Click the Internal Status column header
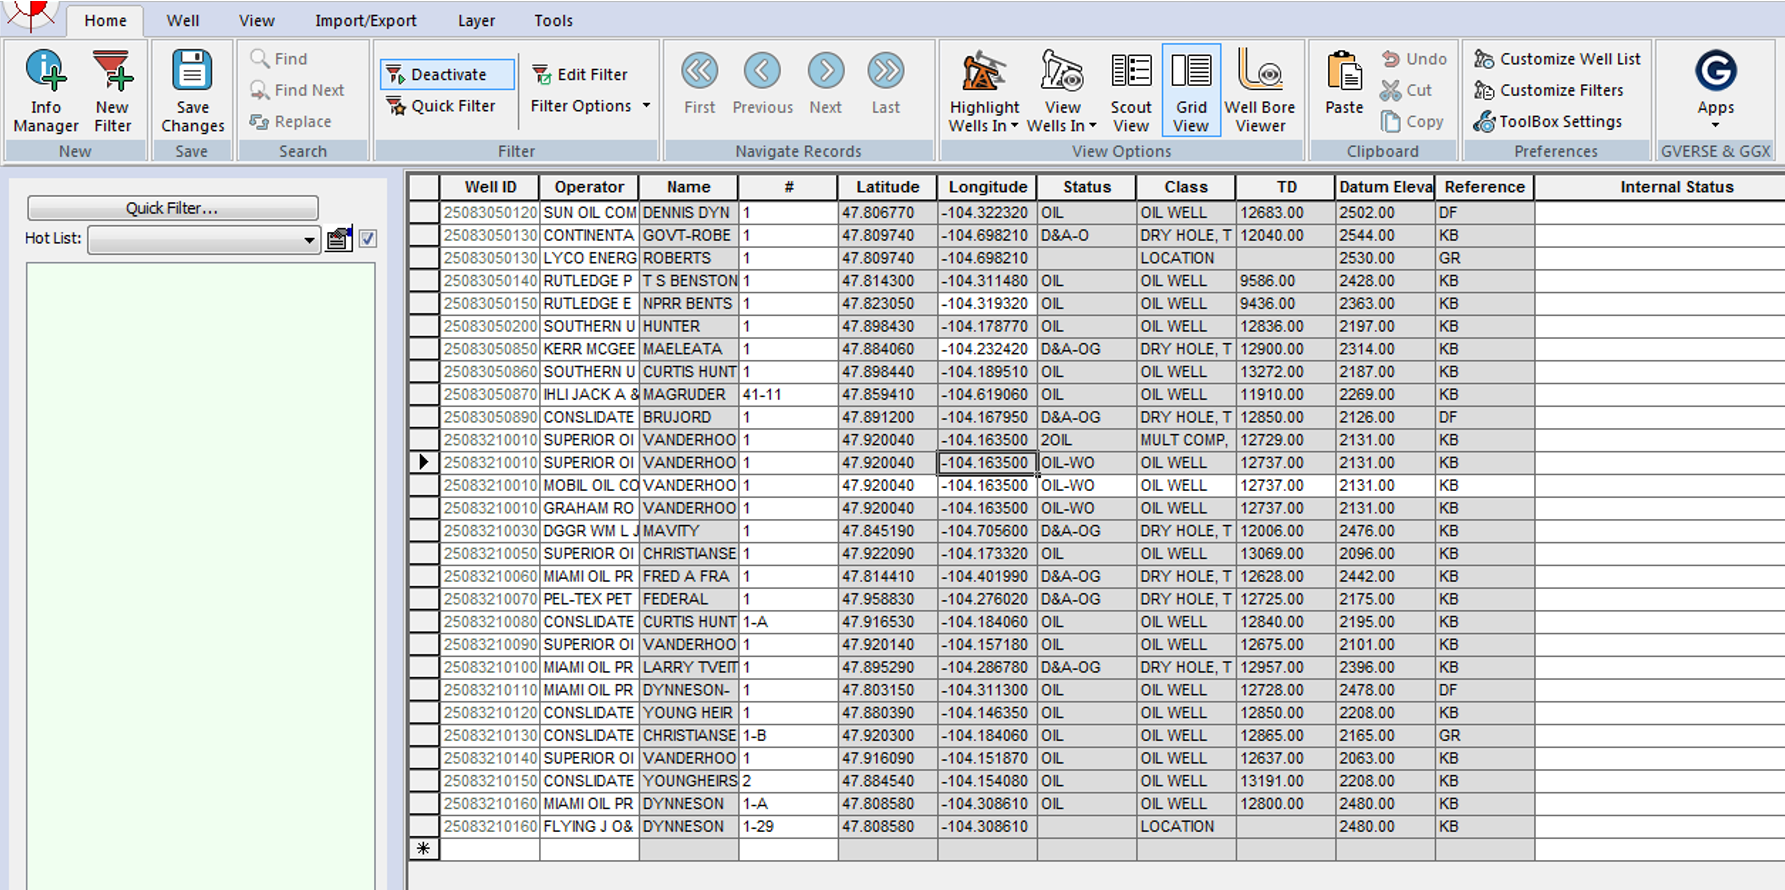1785x890 pixels. (1660, 187)
